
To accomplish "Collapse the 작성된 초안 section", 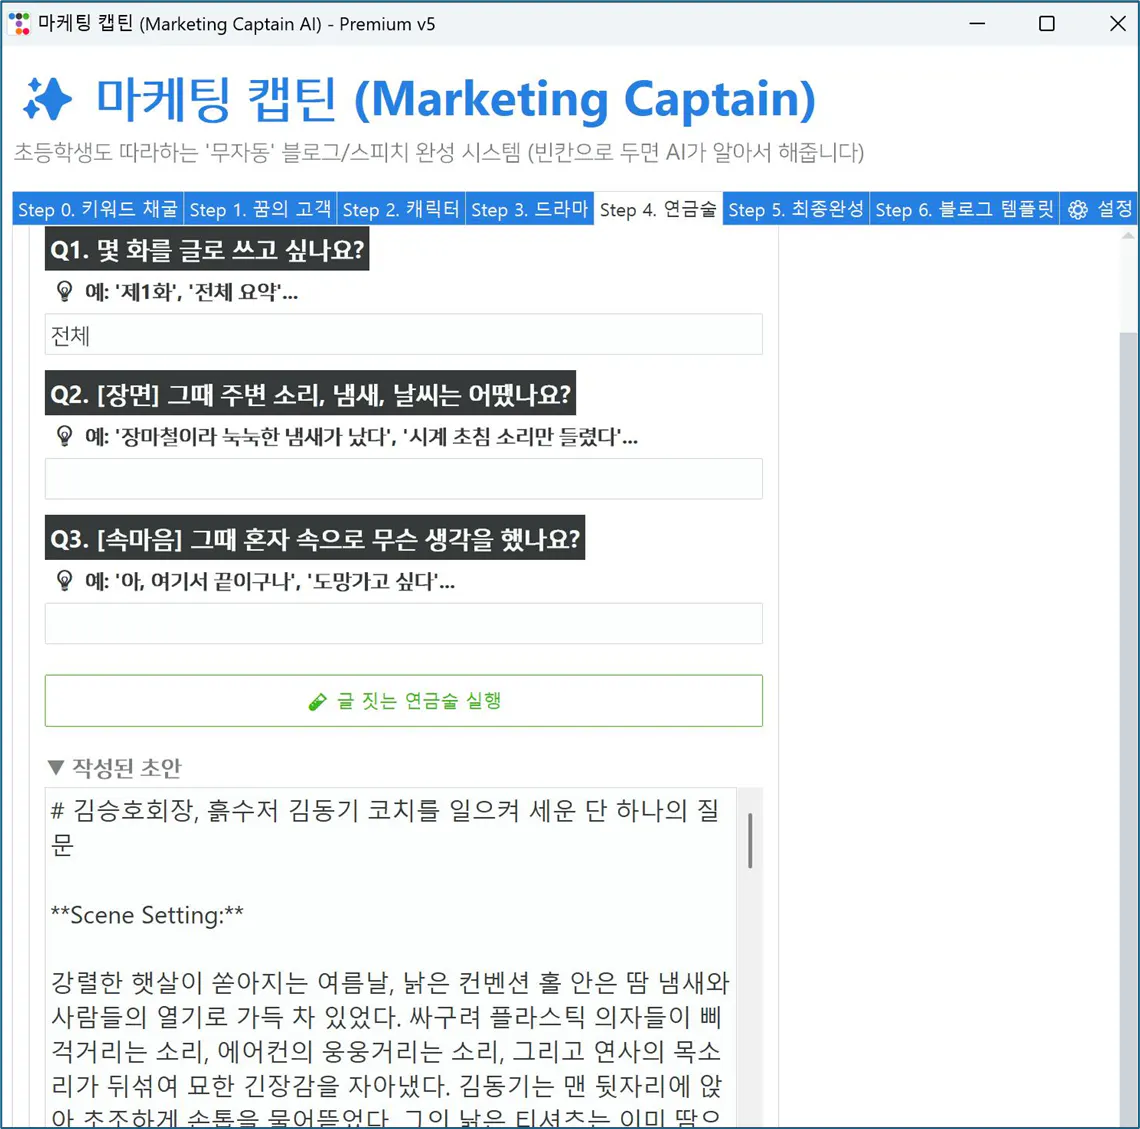I will pyautogui.click(x=57, y=766).
